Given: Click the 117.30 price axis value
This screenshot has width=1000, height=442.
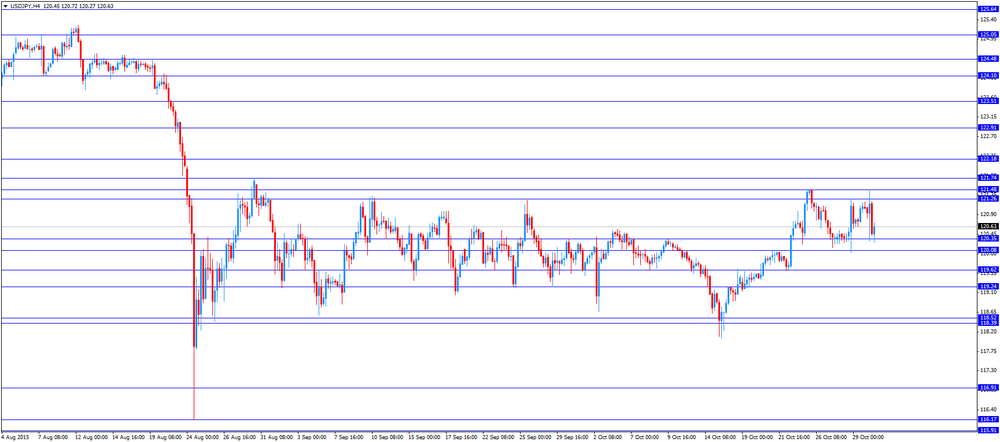Looking at the screenshot, I should coord(988,371).
